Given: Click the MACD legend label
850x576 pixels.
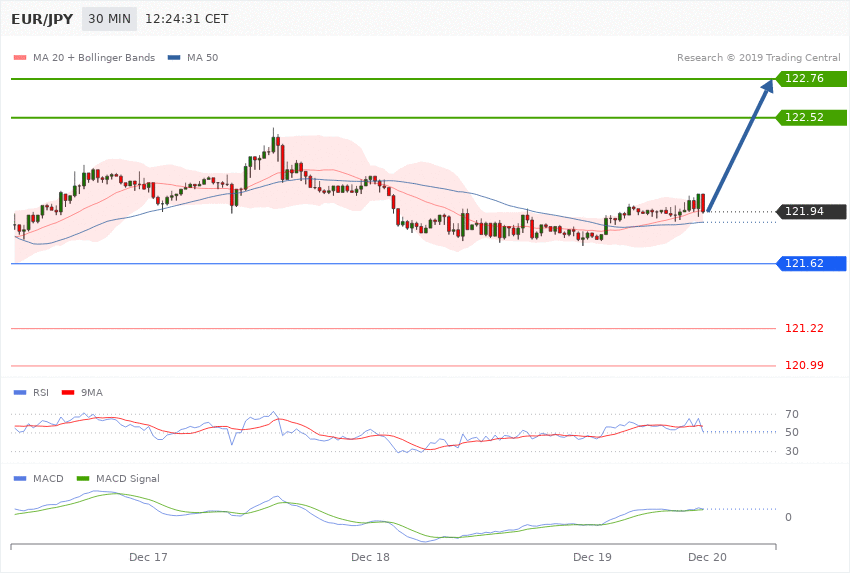Looking at the screenshot, I should [x=48, y=479].
